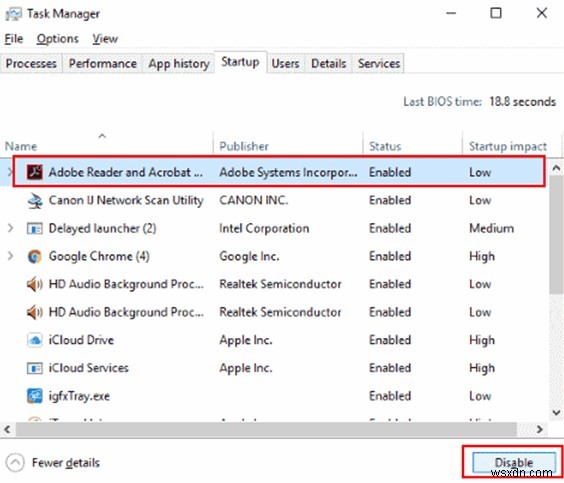Click Adobe Systems Incorpor... publisher cell
The image size is (564, 483).
(x=288, y=173)
